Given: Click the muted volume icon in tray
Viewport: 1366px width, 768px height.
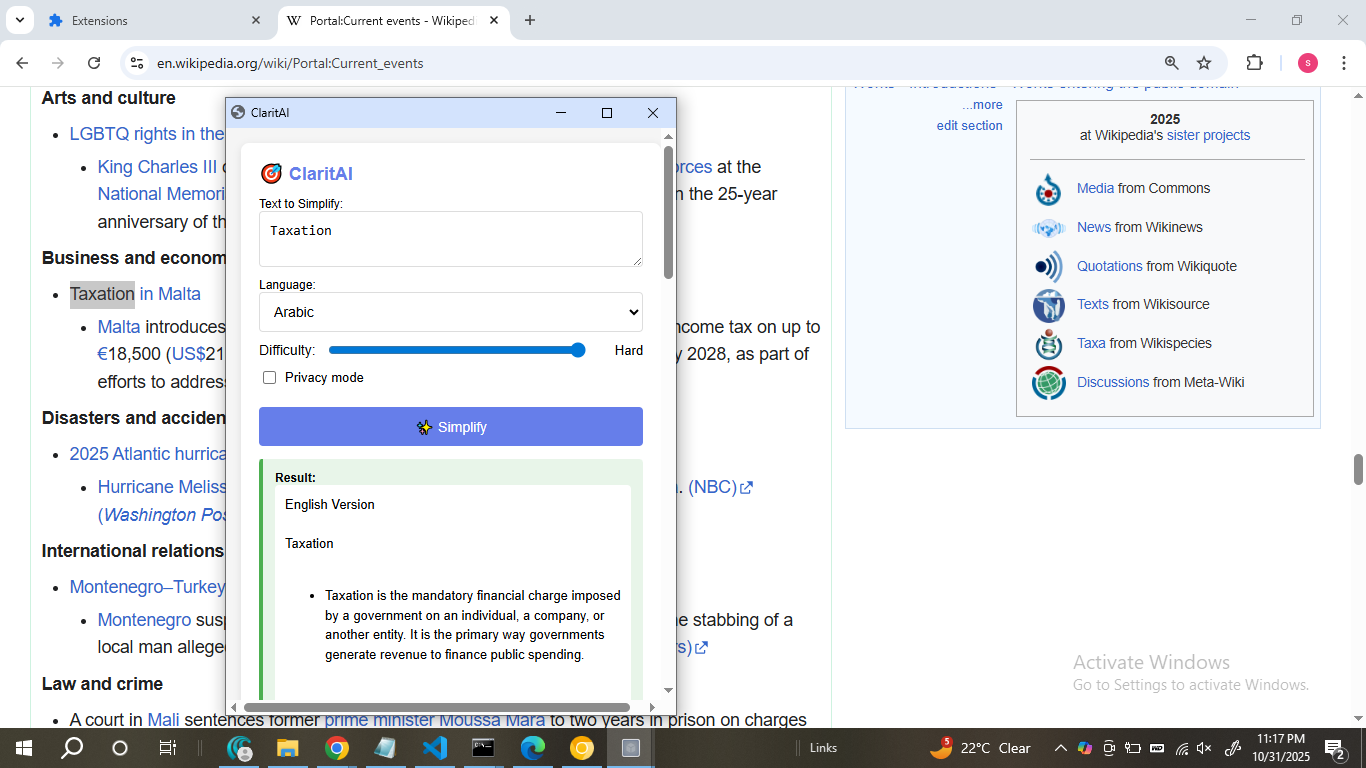Looking at the screenshot, I should pos(1204,748).
